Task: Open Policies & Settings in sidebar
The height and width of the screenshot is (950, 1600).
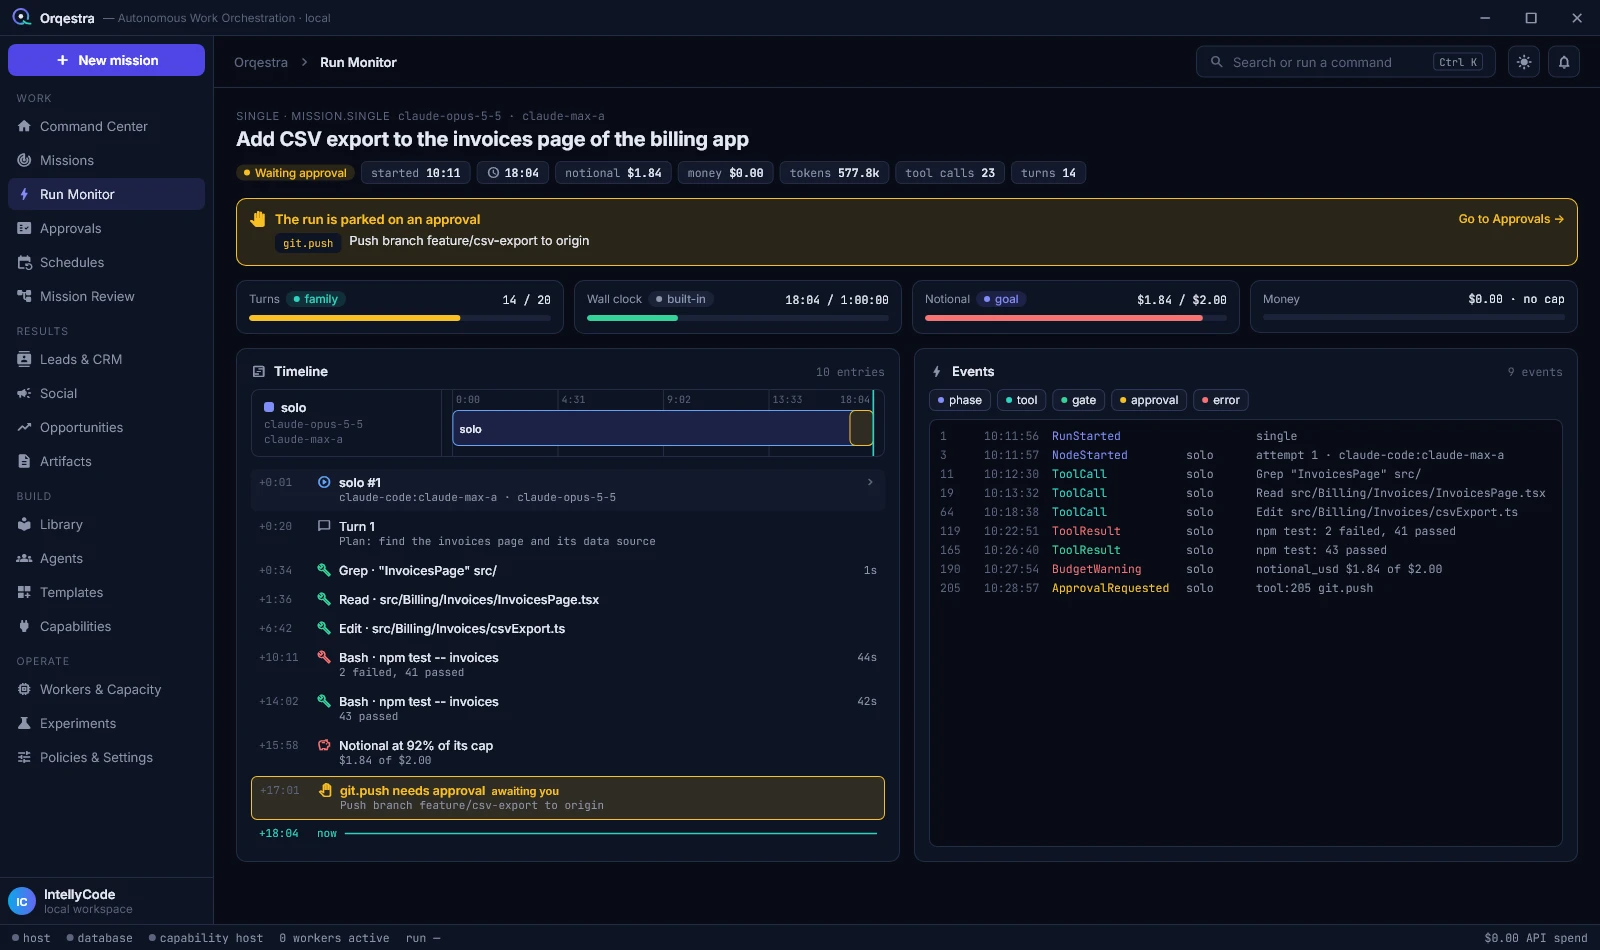Action: (106, 757)
